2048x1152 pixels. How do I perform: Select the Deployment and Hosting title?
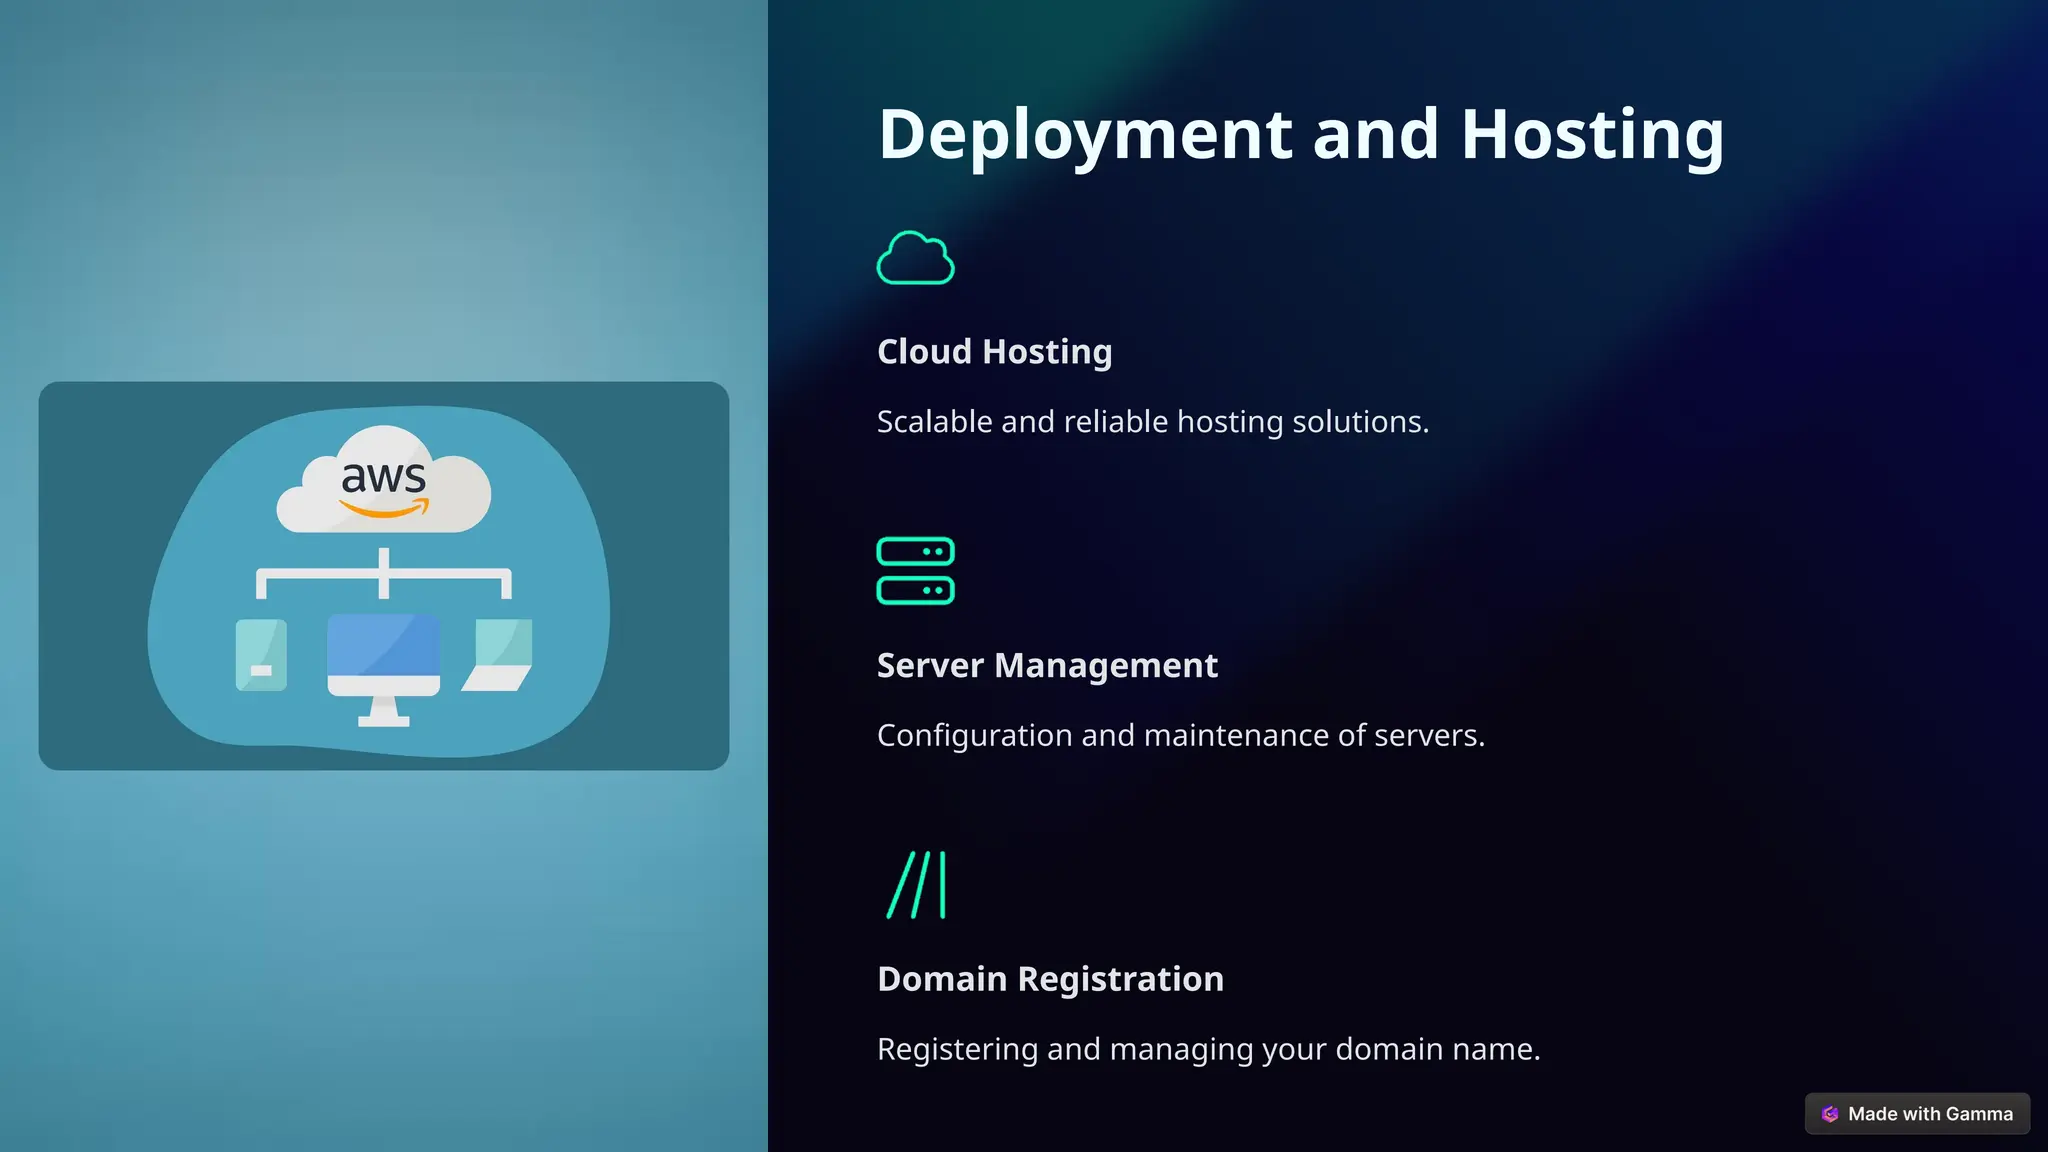point(1300,135)
